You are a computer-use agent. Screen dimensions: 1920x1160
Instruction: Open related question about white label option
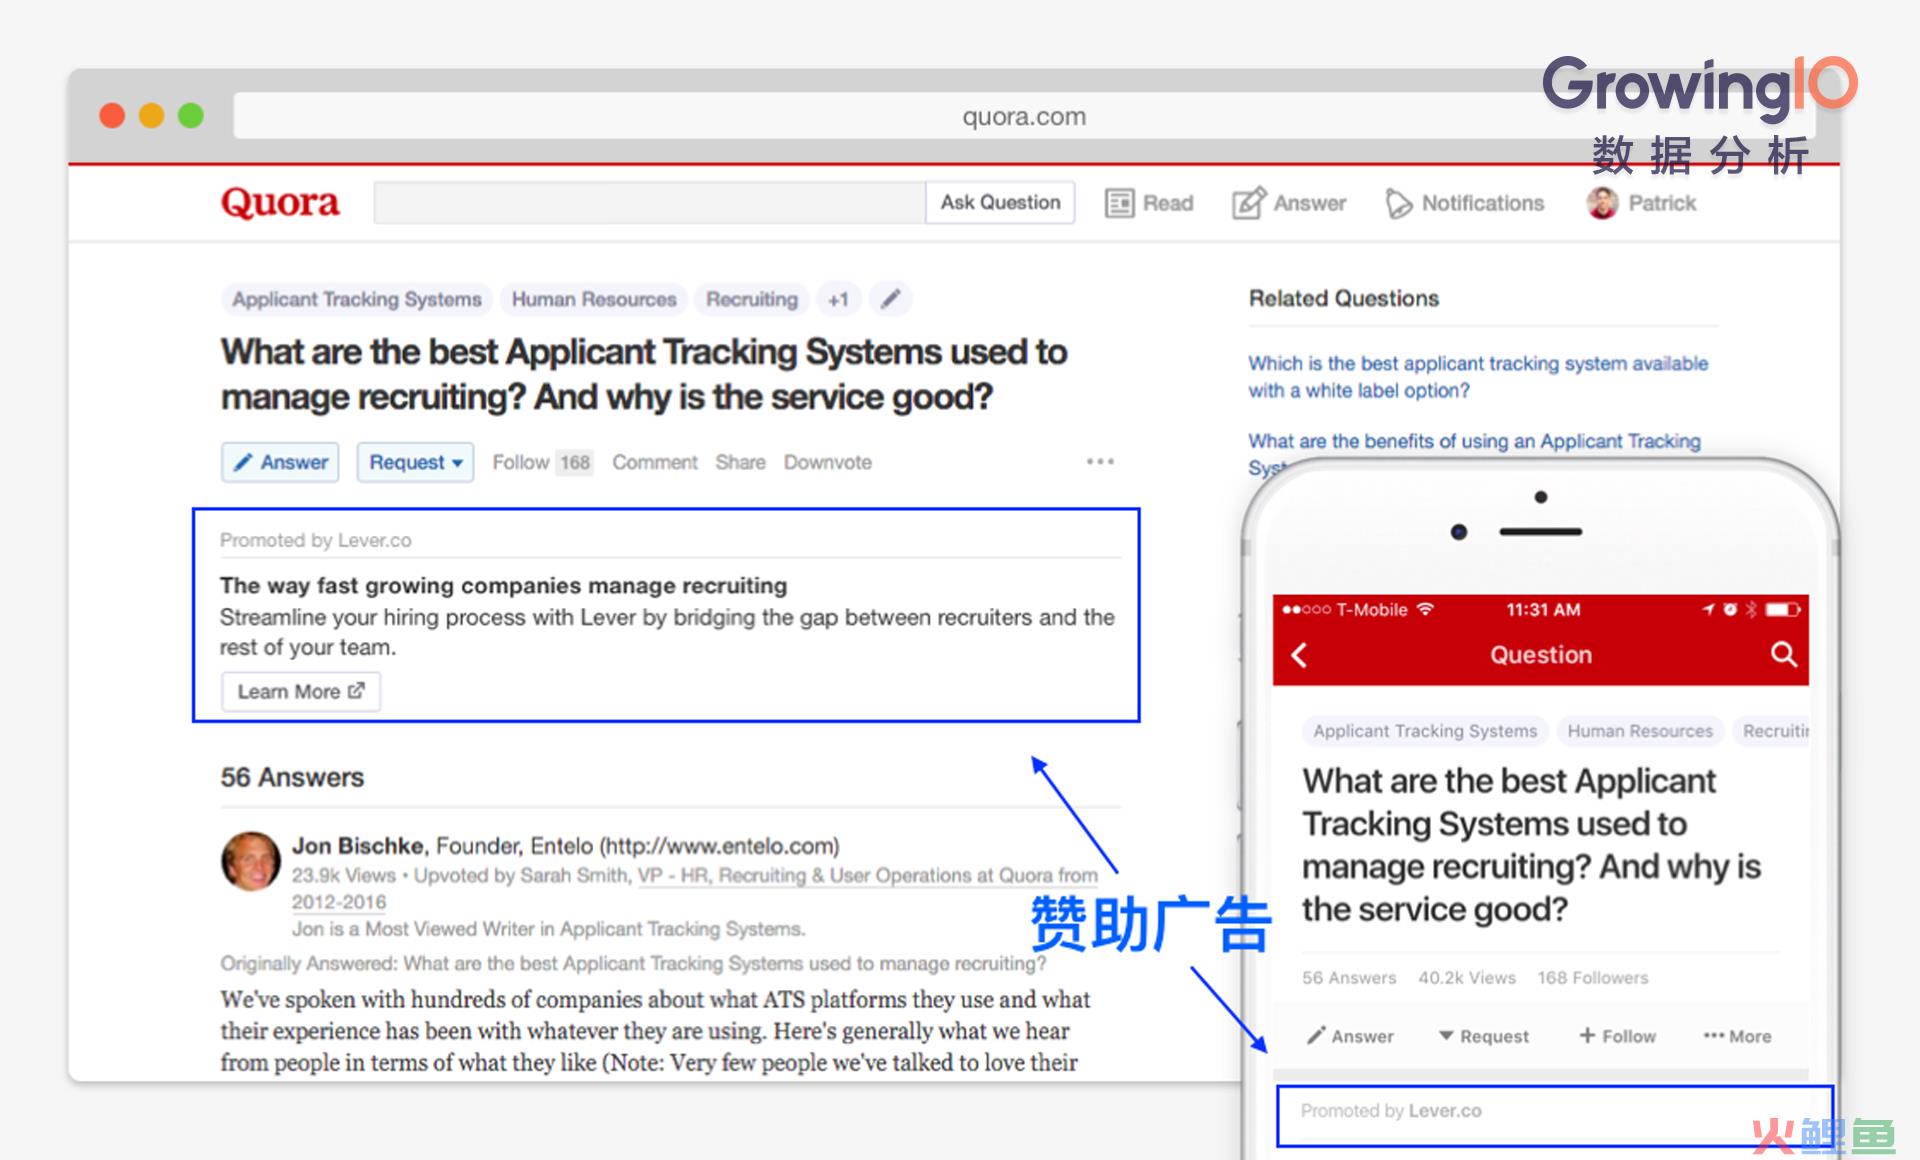pos(1478,377)
